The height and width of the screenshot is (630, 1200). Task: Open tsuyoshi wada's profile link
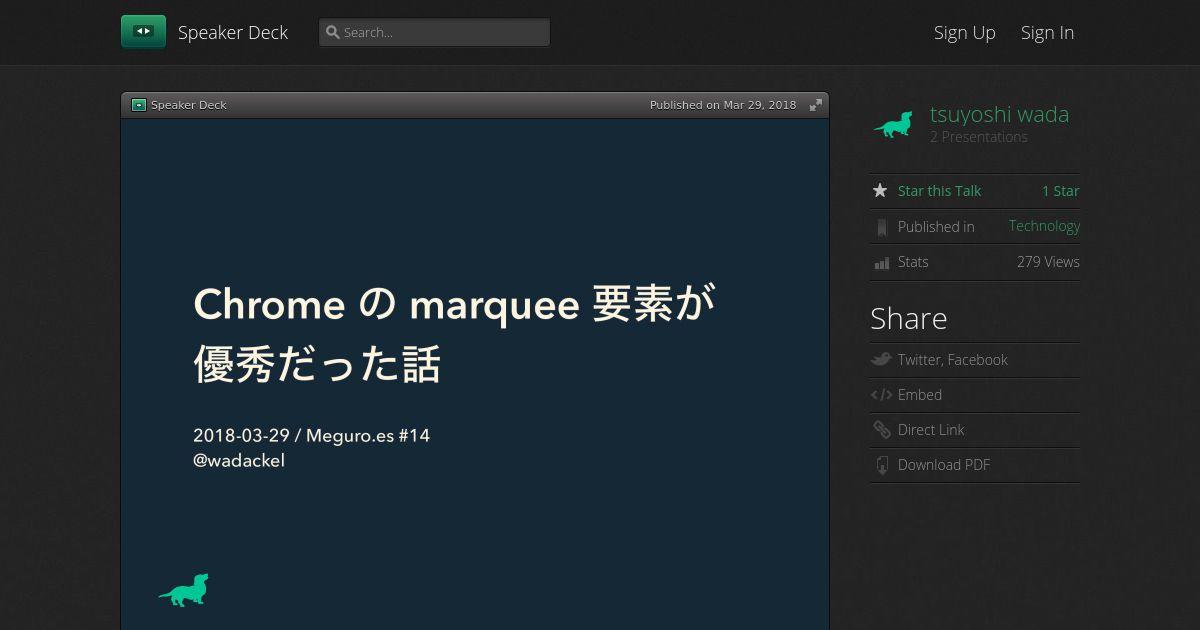[x=999, y=114]
